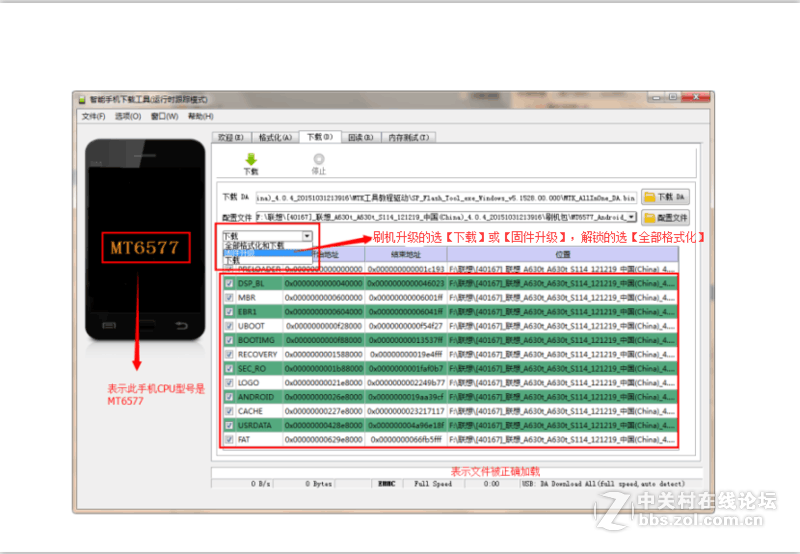Viewport: 800px width, 554px height.
Task: Click RECOVERY begin address 0x0000000001588000
Action: [x=323, y=355]
